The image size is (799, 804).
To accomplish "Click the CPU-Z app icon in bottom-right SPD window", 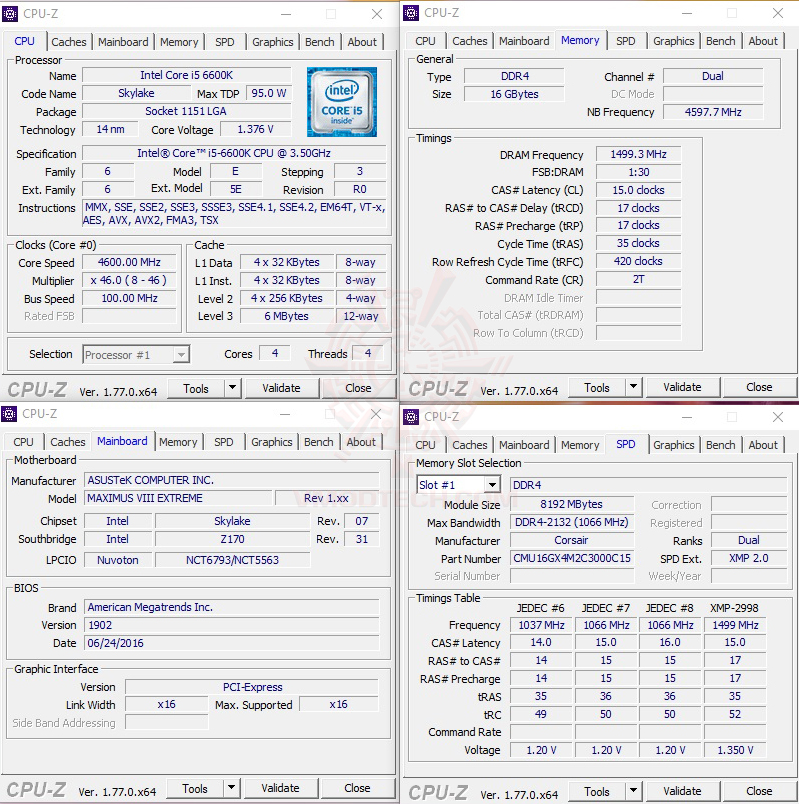I will [x=411, y=417].
